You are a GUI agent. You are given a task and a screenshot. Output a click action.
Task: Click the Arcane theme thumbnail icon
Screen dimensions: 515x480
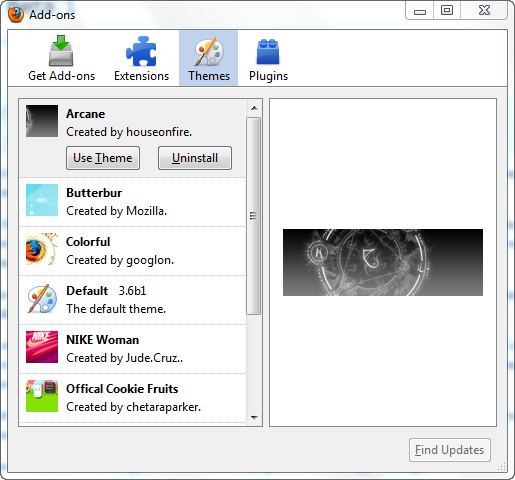[42, 121]
